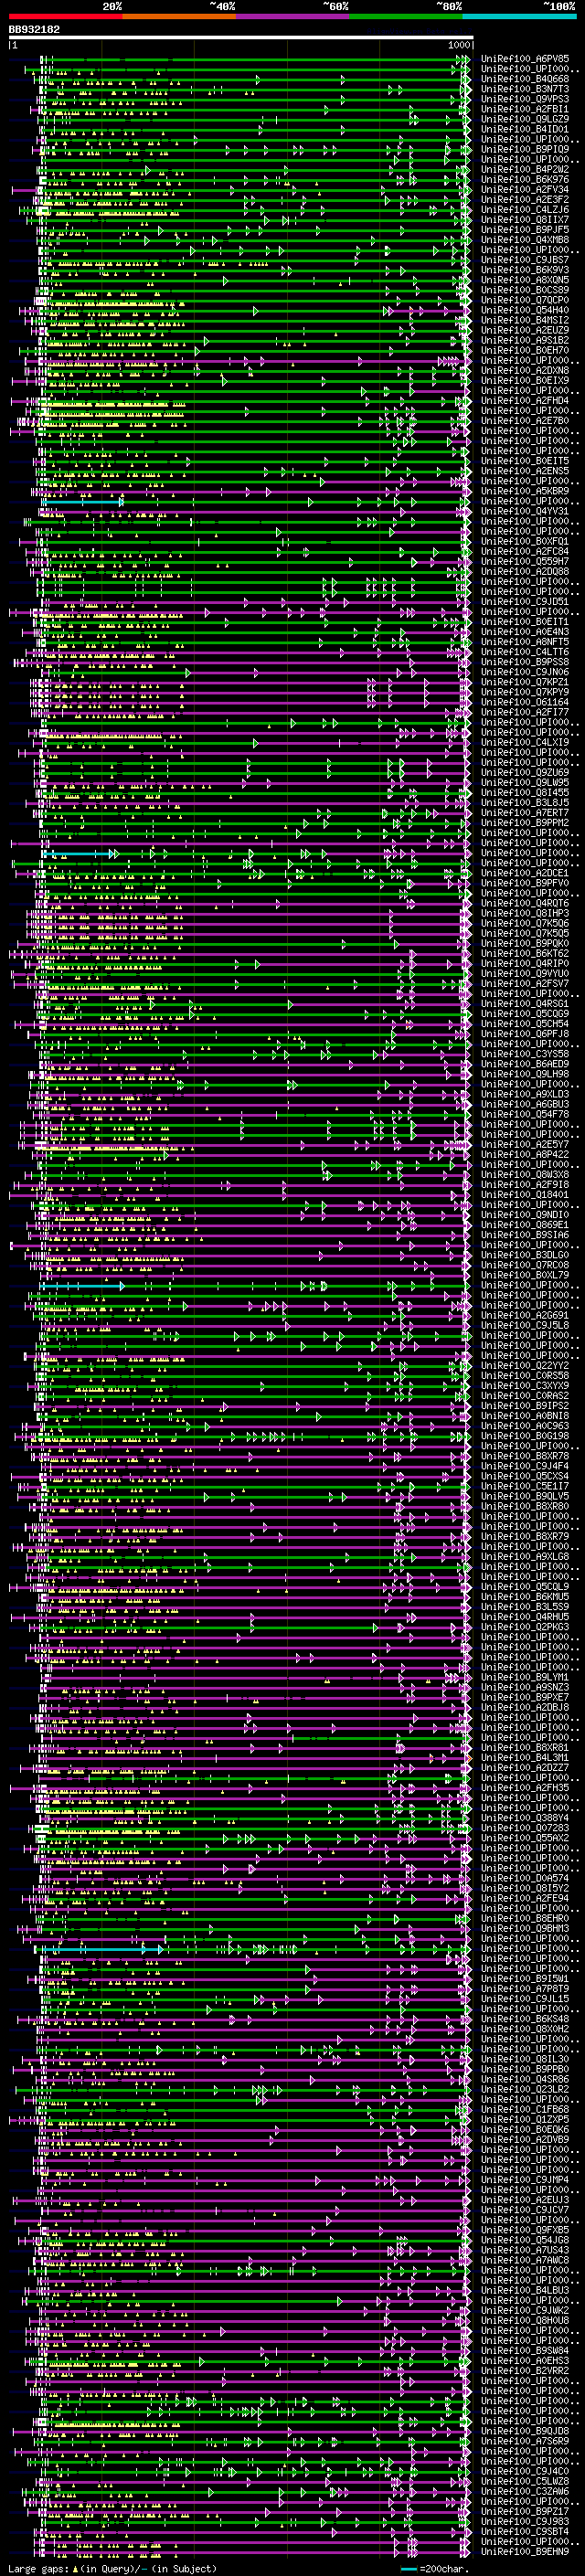This screenshot has height=2576, width=585.
Task: Click the 'Large gaps' legend text
Action: (x=39, y=2568)
